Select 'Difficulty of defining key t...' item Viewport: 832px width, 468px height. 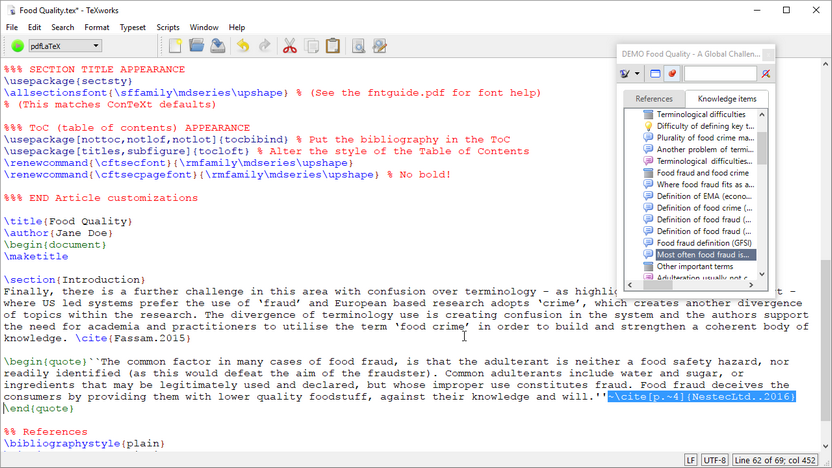[x=705, y=126]
